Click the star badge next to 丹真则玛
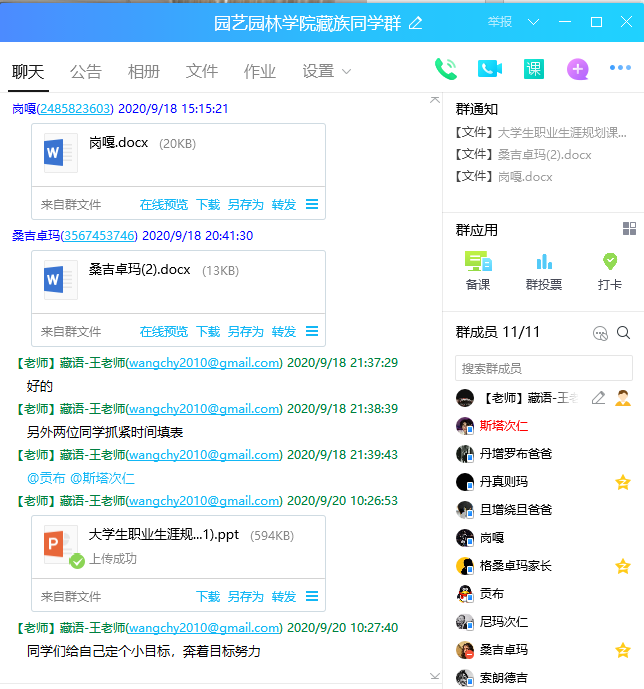The image size is (644, 689). coord(623,482)
